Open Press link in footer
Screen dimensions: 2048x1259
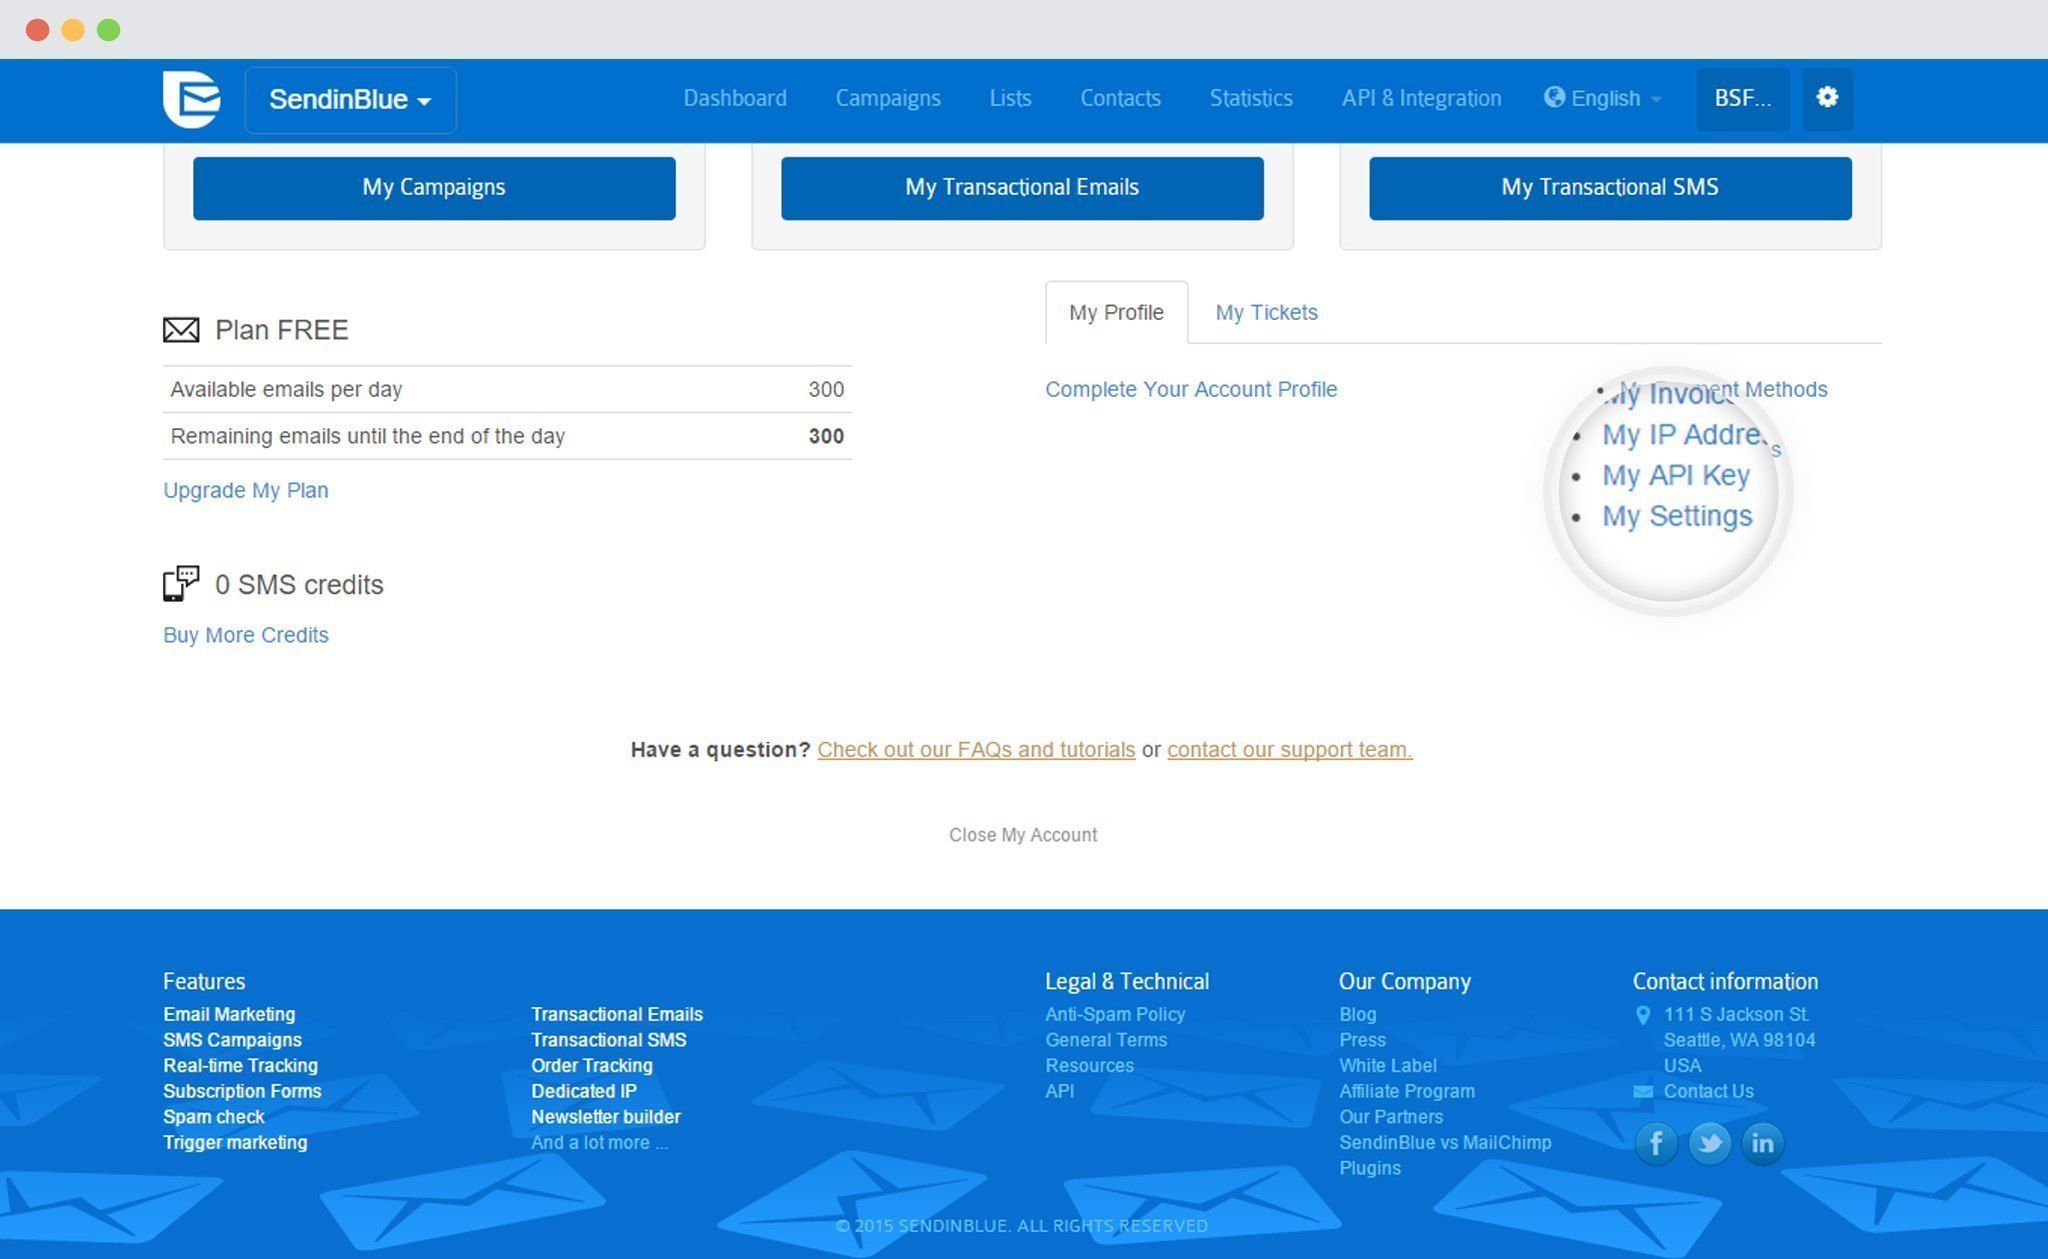[1362, 1040]
